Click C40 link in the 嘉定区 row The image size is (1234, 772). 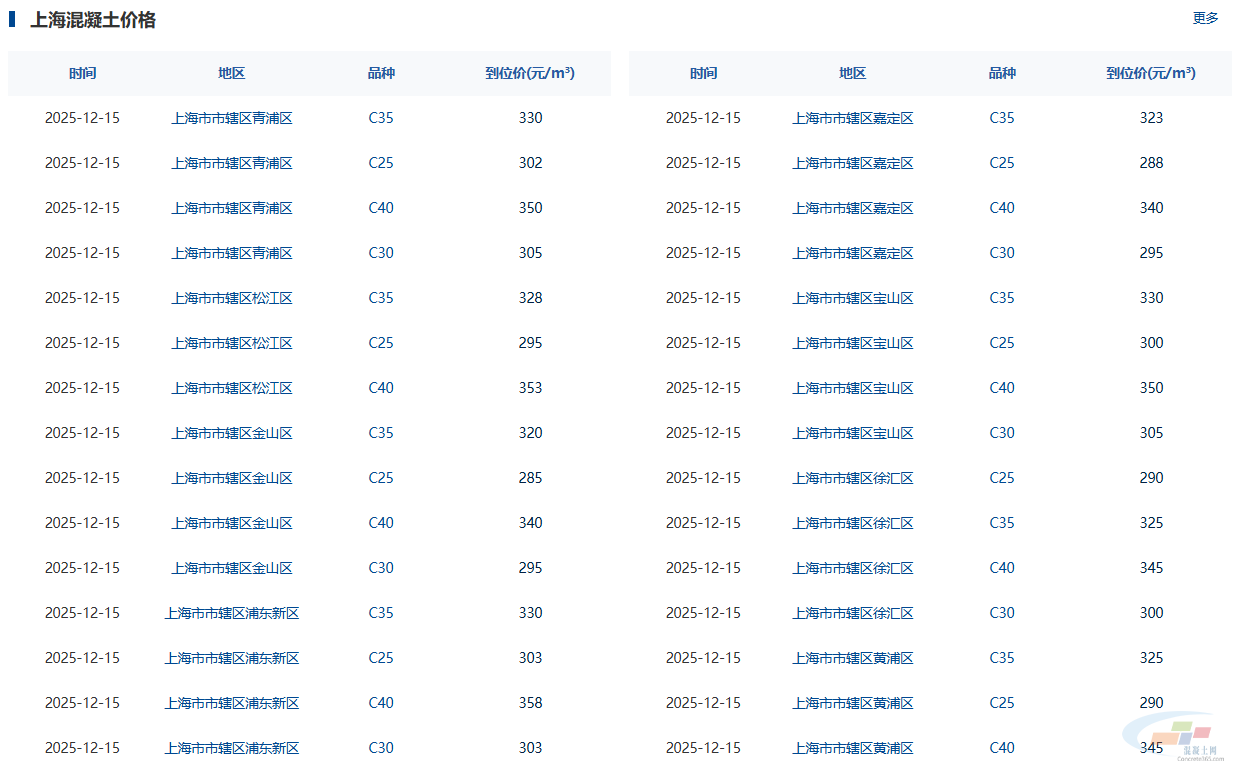click(x=1002, y=208)
